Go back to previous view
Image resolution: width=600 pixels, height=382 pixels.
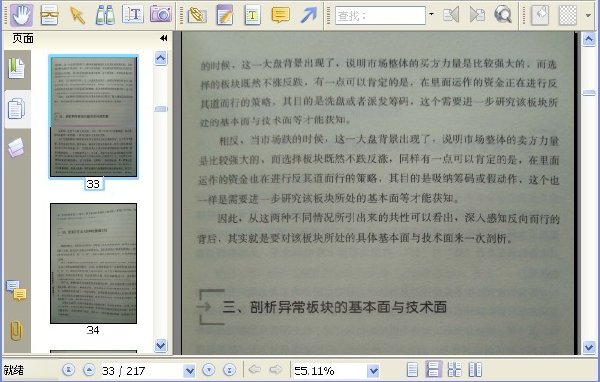(x=254, y=369)
